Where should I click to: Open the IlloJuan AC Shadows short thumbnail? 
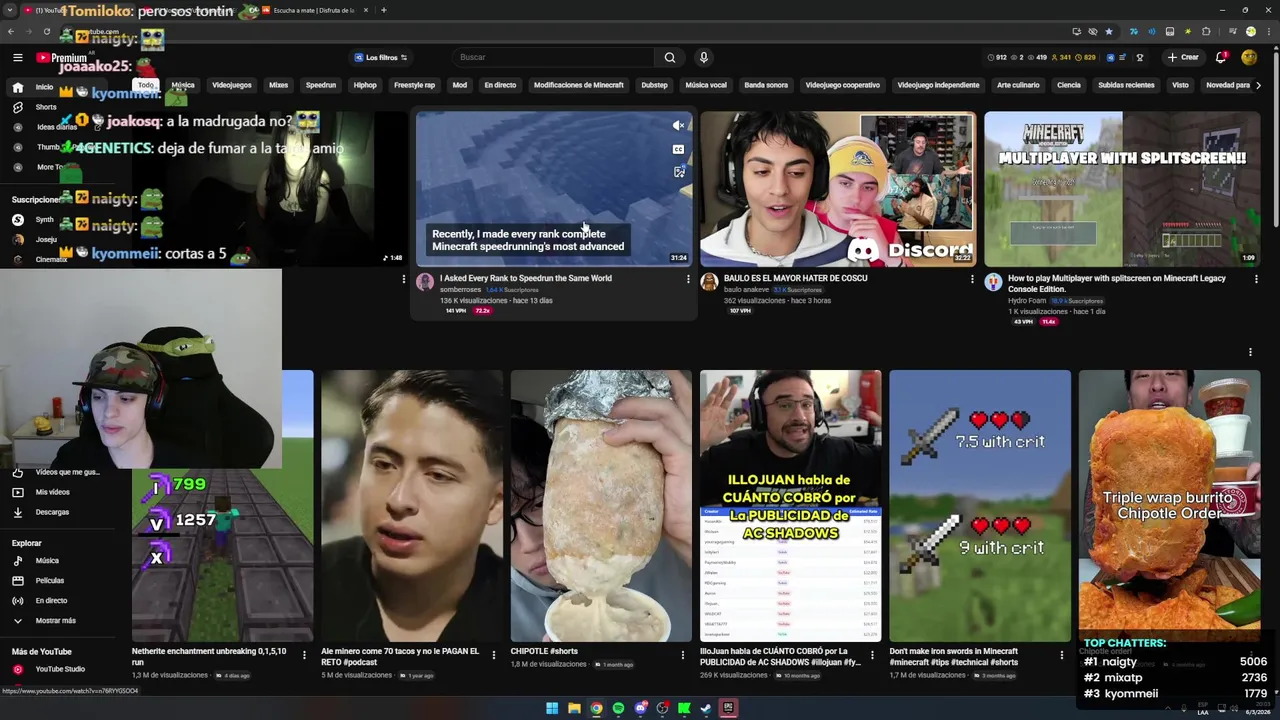(x=790, y=506)
